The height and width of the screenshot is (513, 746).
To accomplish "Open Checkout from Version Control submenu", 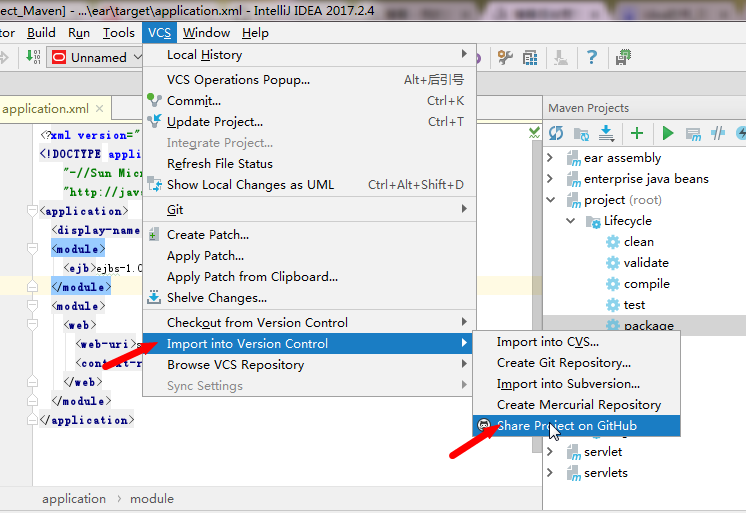I will (309, 322).
